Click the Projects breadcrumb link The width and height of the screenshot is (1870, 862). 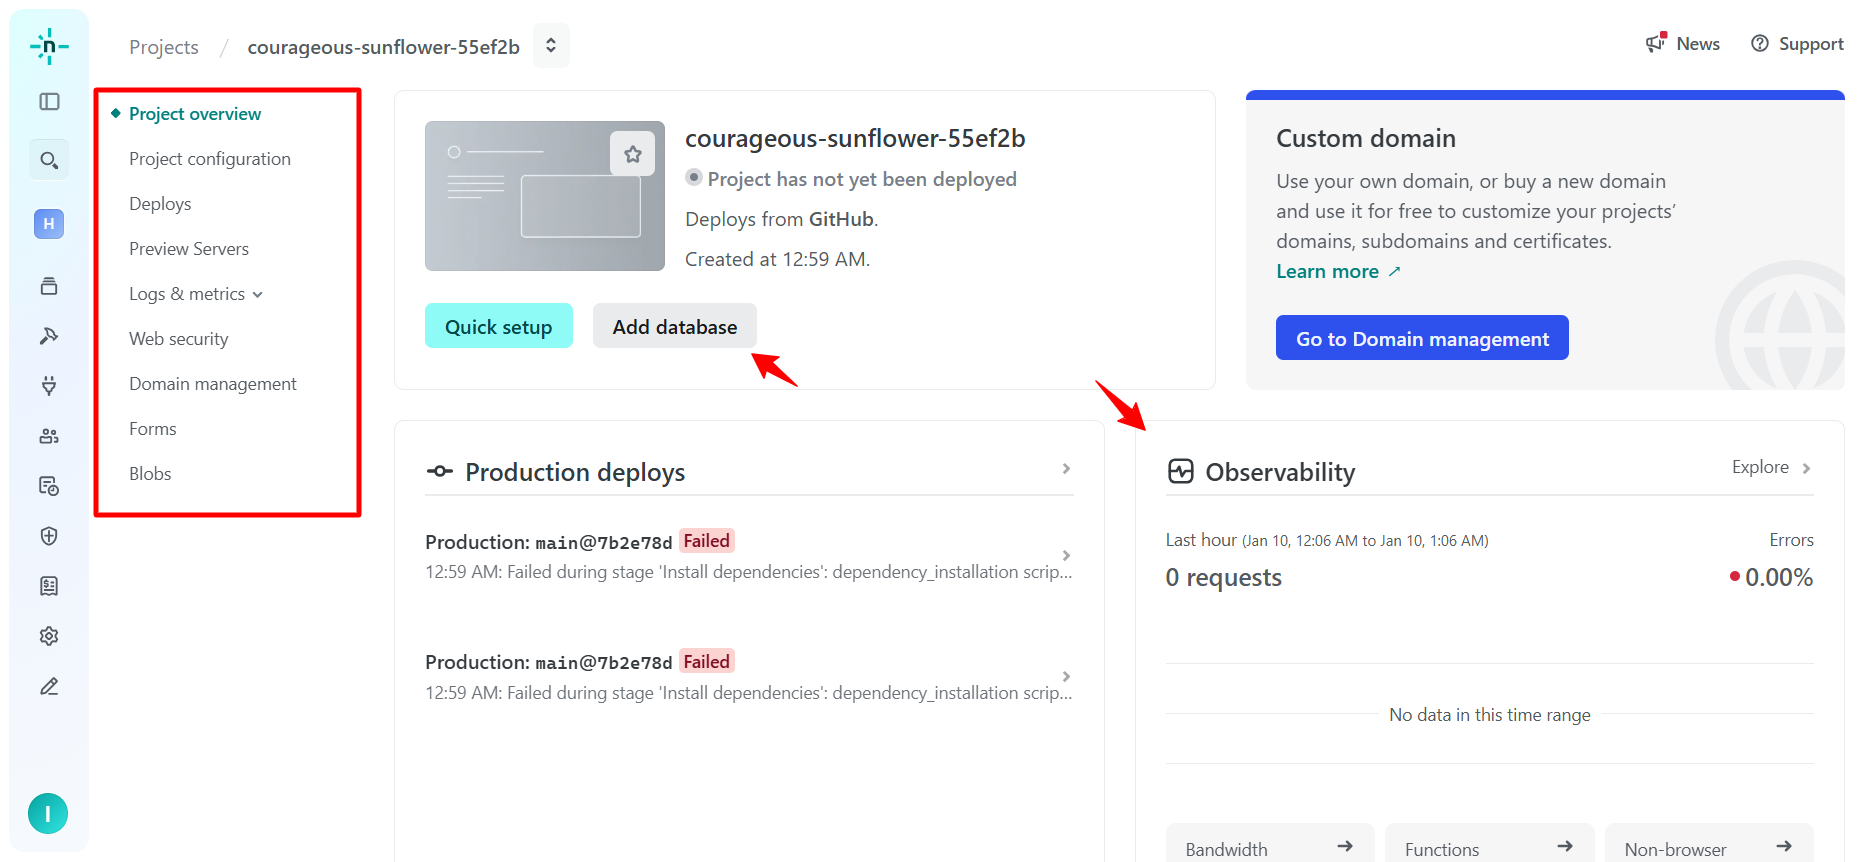click(x=164, y=47)
